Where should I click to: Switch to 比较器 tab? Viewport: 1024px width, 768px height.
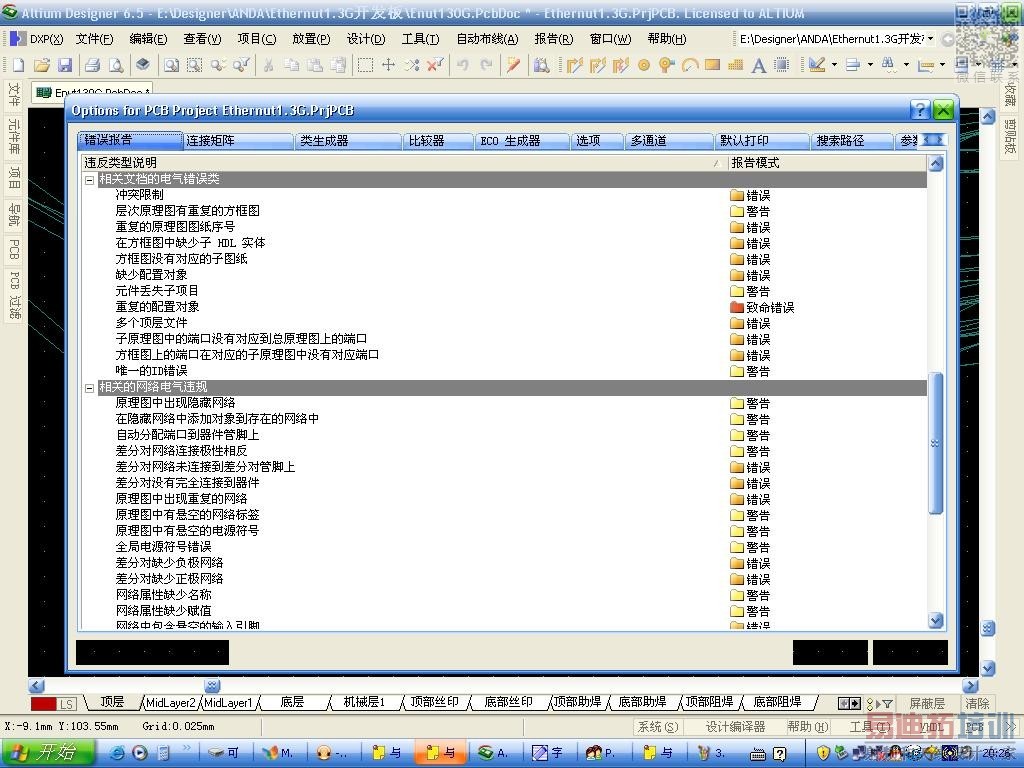pyautogui.click(x=438, y=140)
